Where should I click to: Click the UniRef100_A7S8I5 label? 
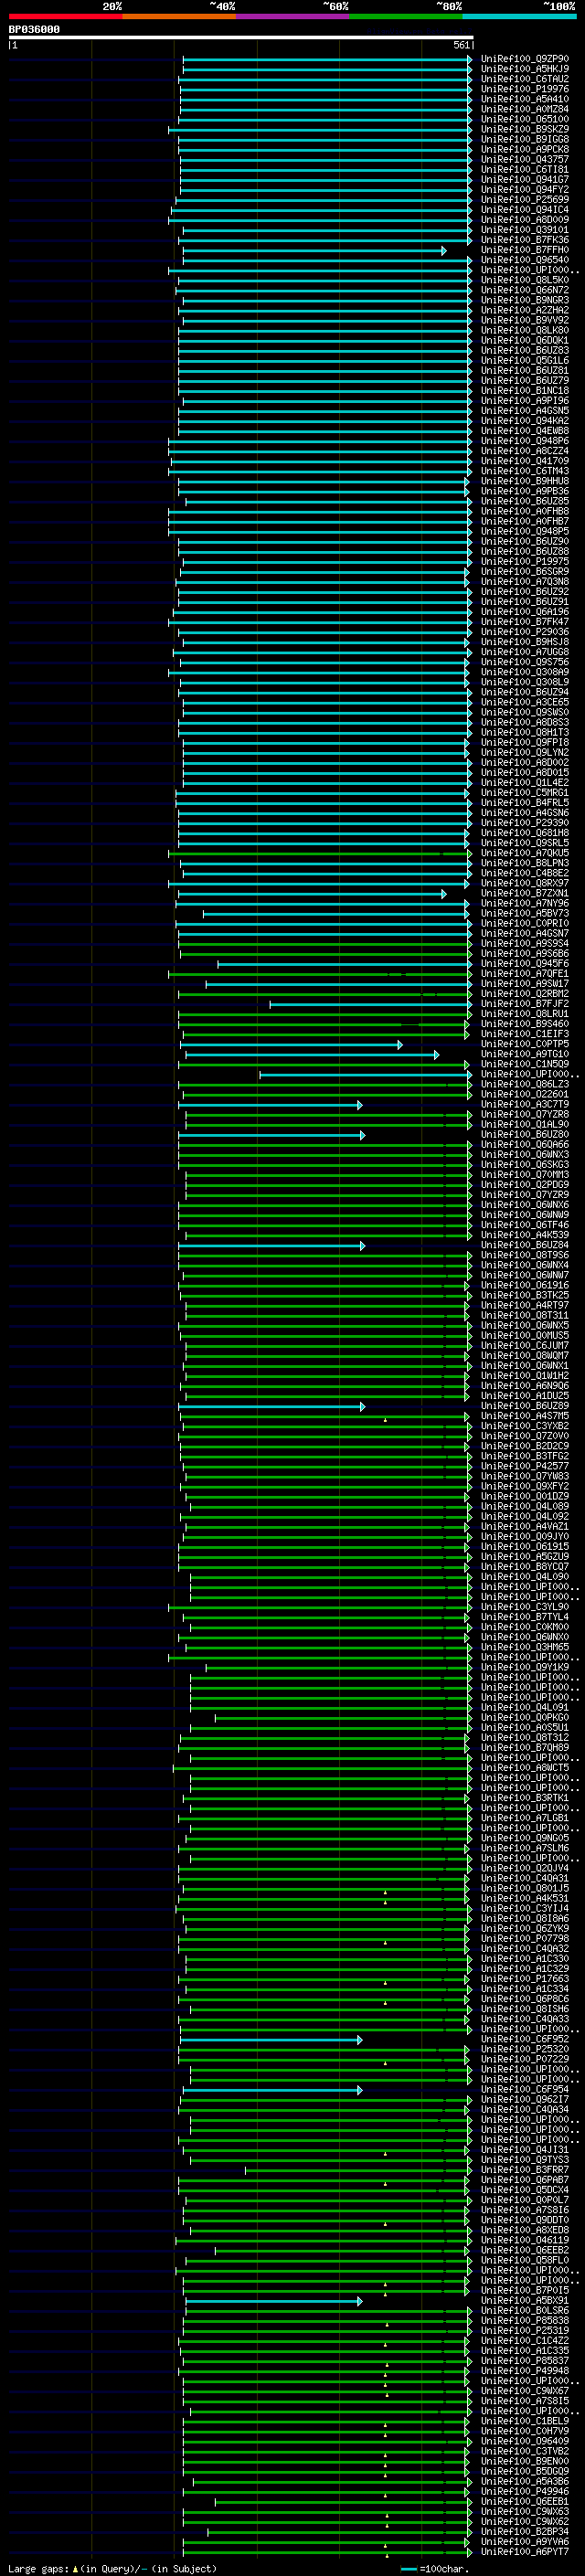pos(524,2401)
